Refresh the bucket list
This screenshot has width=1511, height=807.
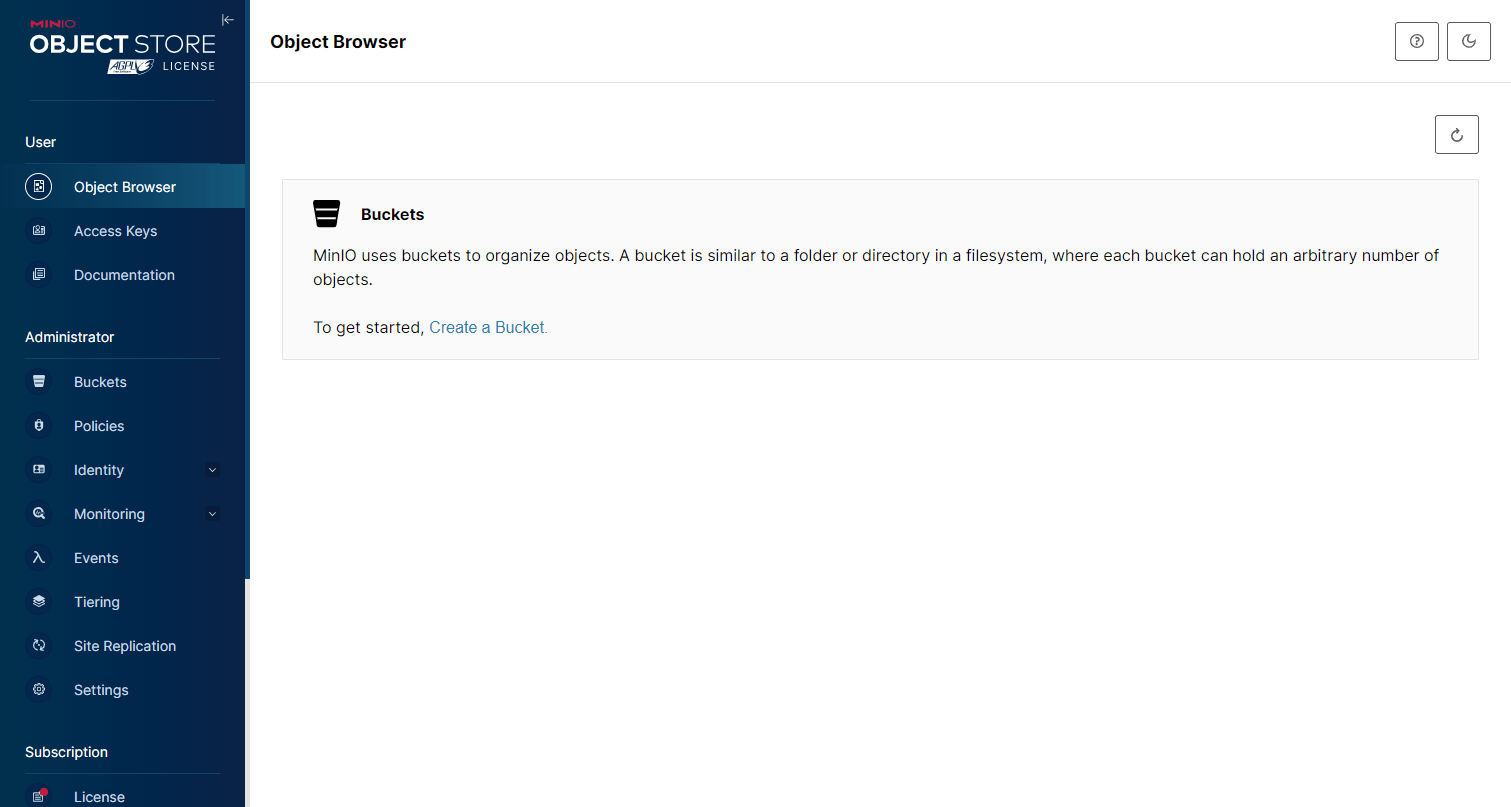[x=1456, y=134]
